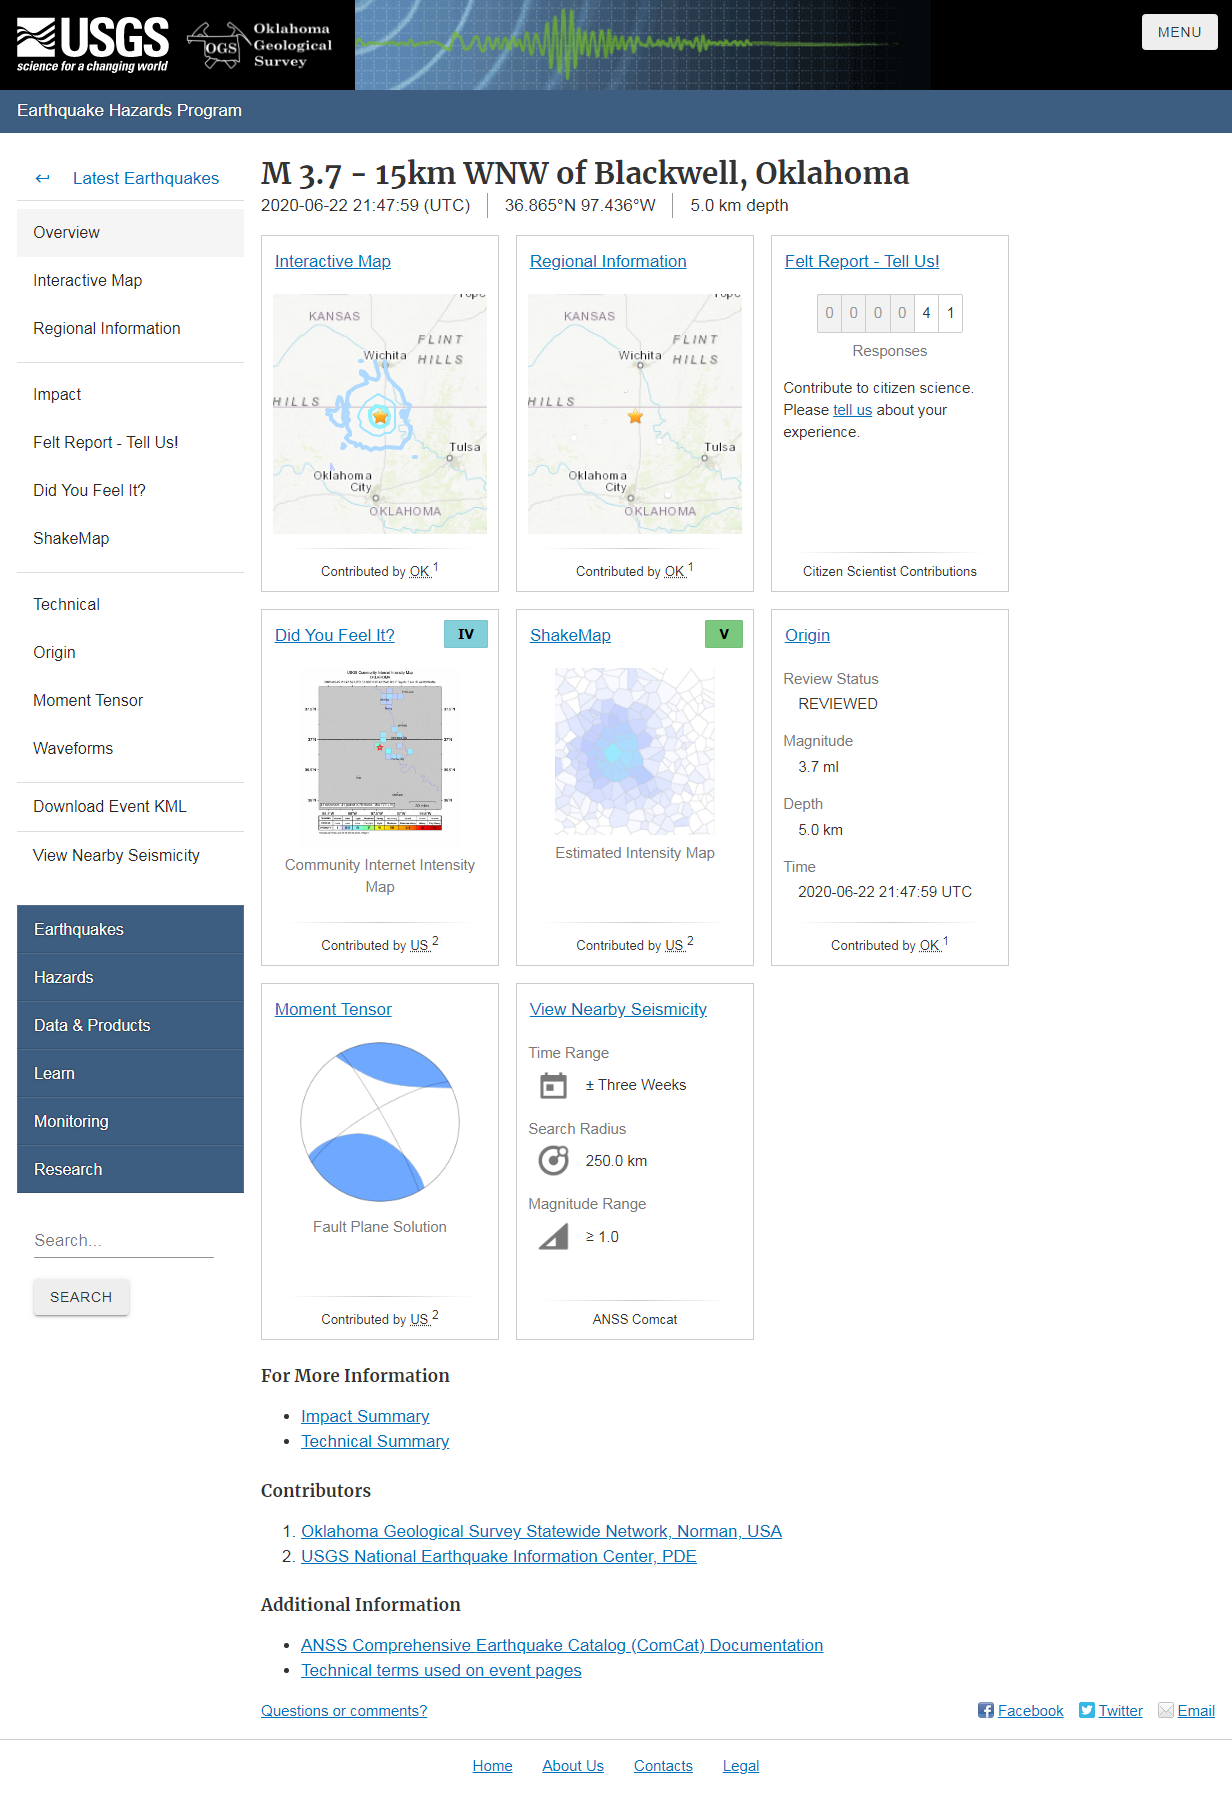Image resolution: width=1232 pixels, height=1807 pixels.
Task: Click the Fault Plane Solution beachball image
Action: click(x=380, y=1122)
